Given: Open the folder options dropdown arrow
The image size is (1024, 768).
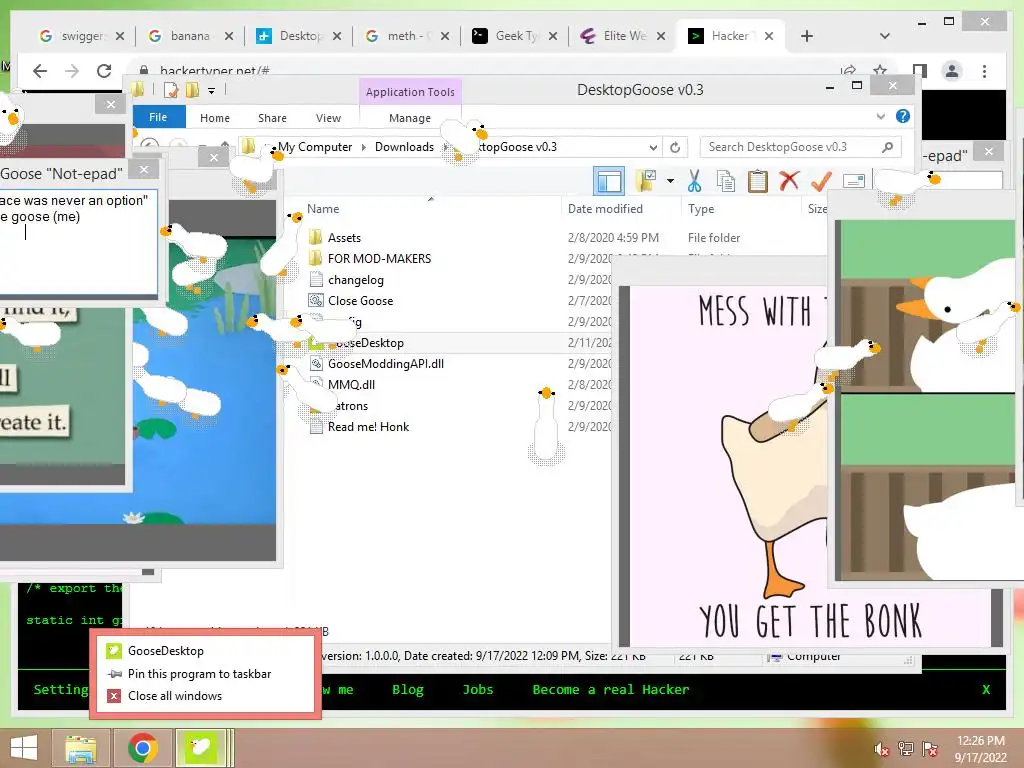Looking at the screenshot, I should pyautogui.click(x=670, y=181).
